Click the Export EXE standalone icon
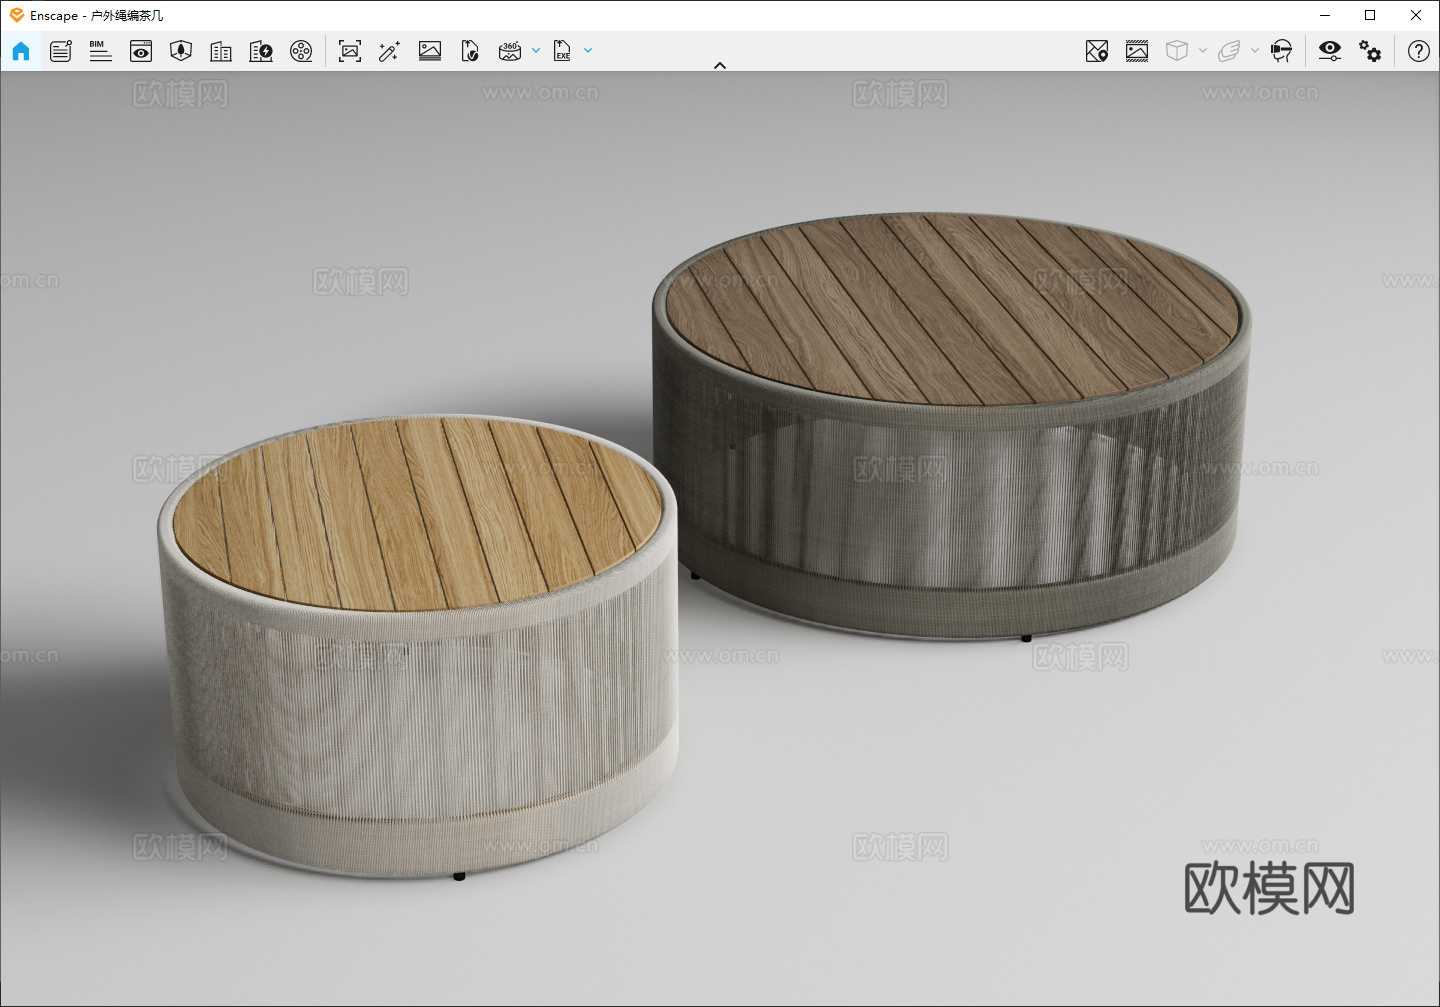The image size is (1440, 1007). tap(562, 51)
